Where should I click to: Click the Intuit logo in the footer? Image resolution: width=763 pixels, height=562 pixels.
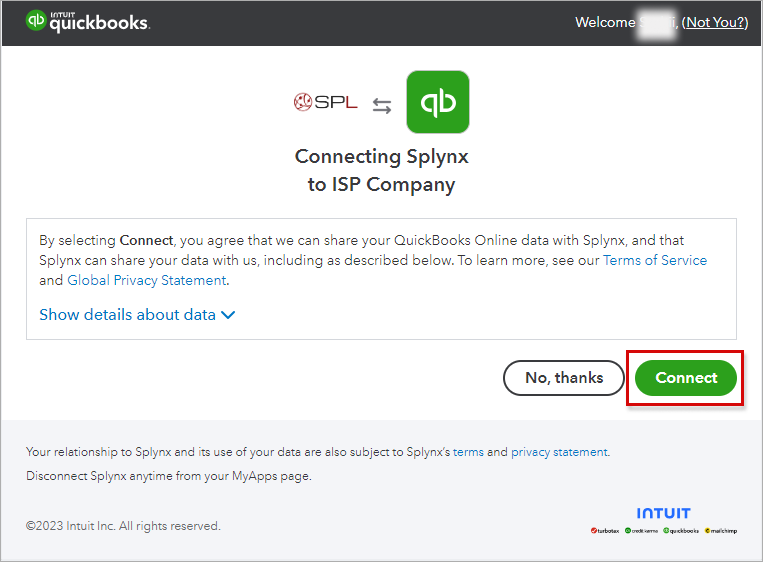663,513
